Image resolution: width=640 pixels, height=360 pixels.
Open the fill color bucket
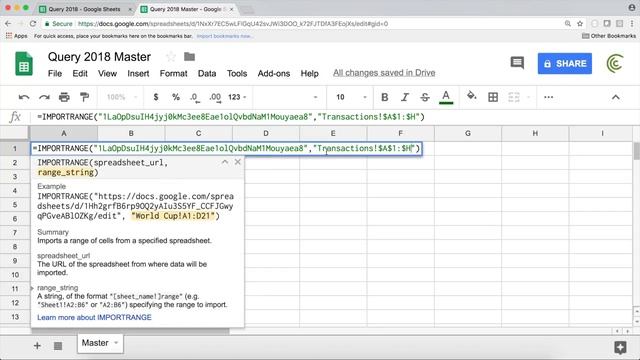pyautogui.click(x=471, y=96)
